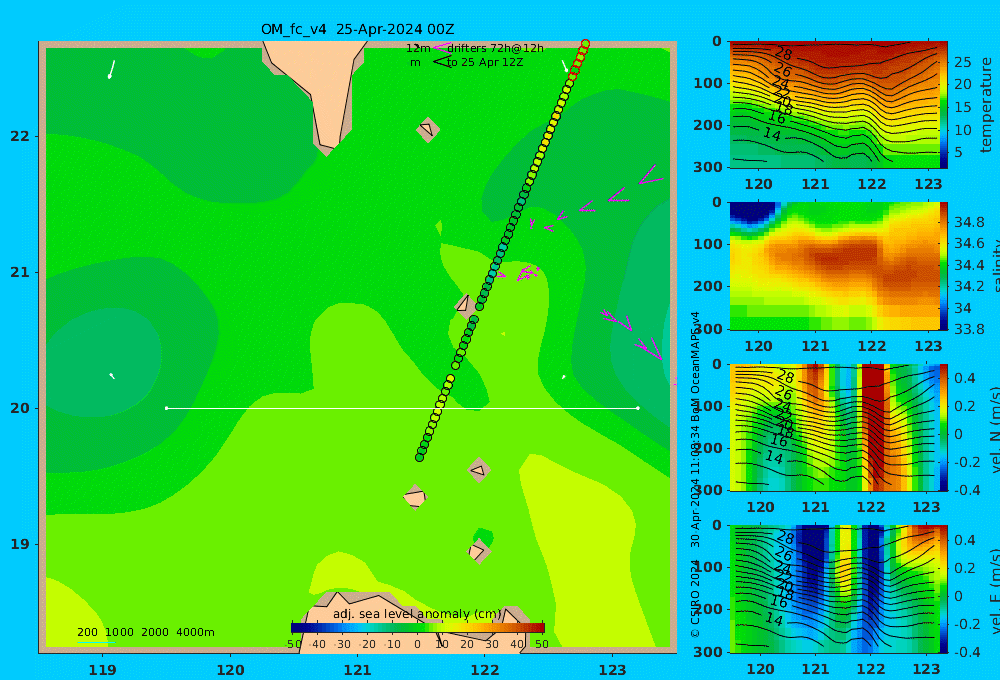Click the 'temperature' axis label

[986, 105]
